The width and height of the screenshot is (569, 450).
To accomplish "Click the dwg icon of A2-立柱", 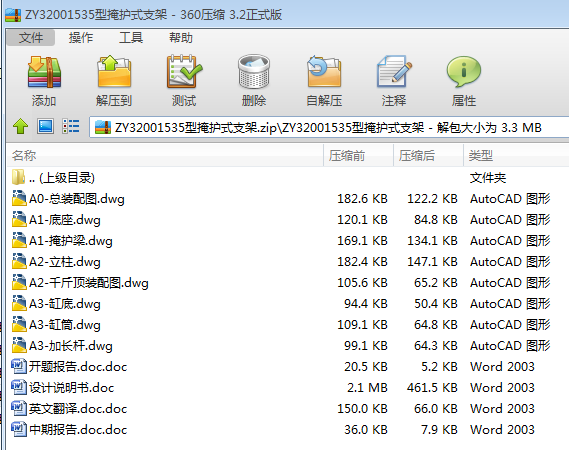I will [x=19, y=261].
